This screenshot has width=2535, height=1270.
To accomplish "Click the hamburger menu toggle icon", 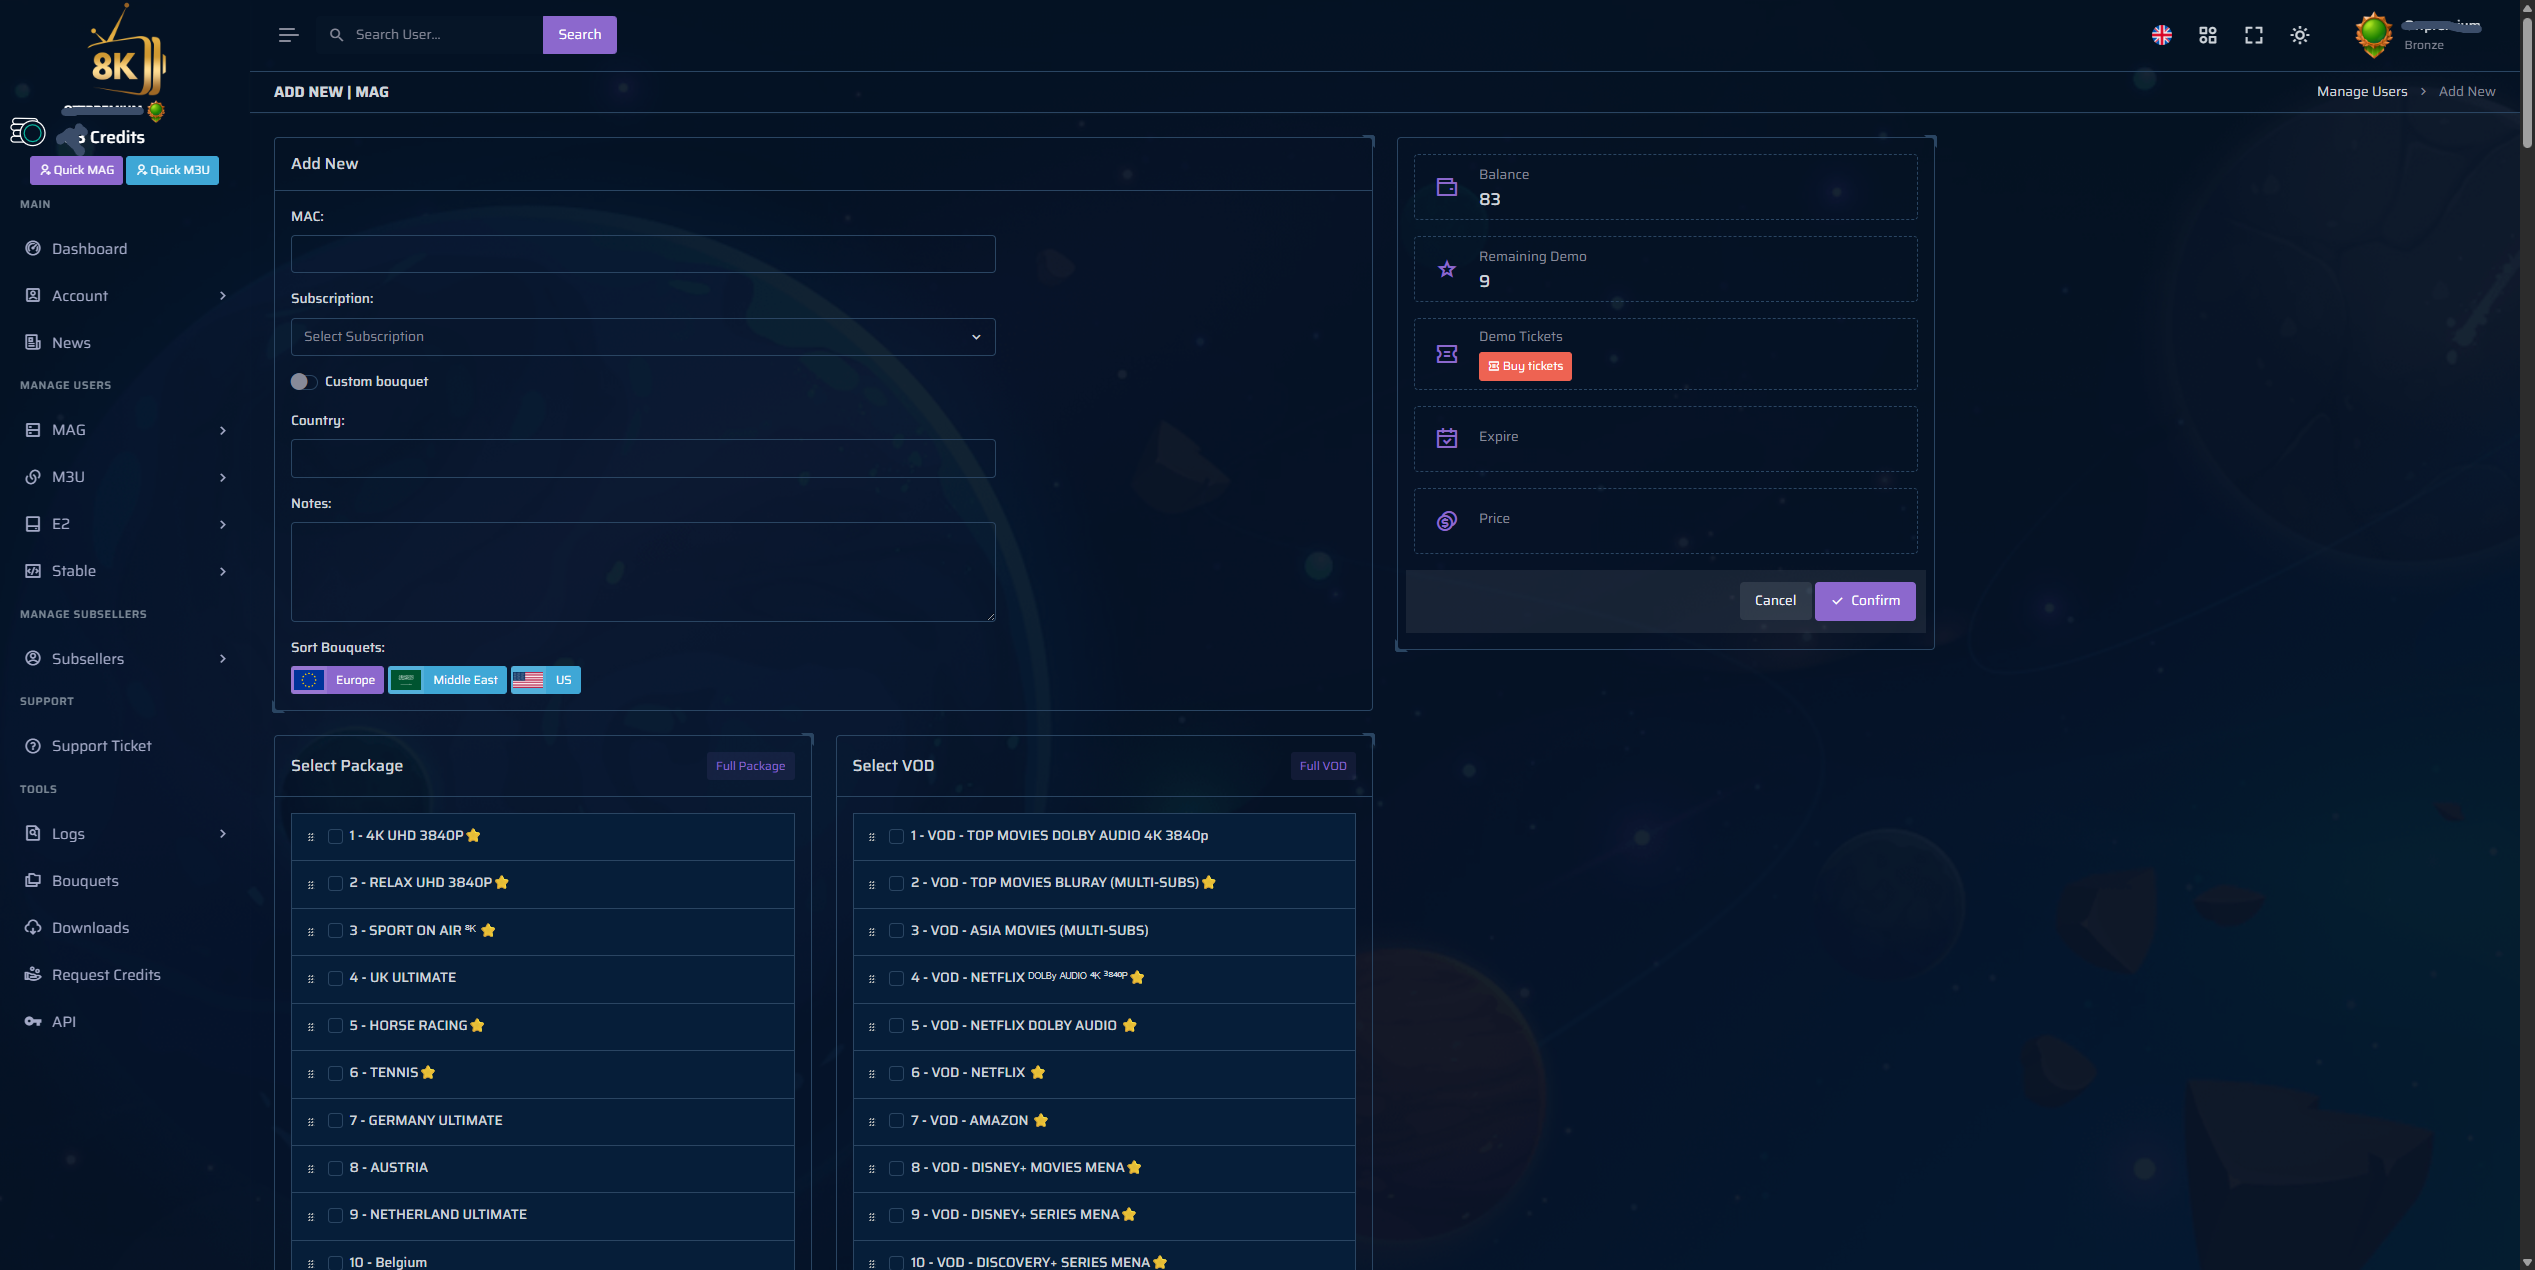I will (288, 35).
